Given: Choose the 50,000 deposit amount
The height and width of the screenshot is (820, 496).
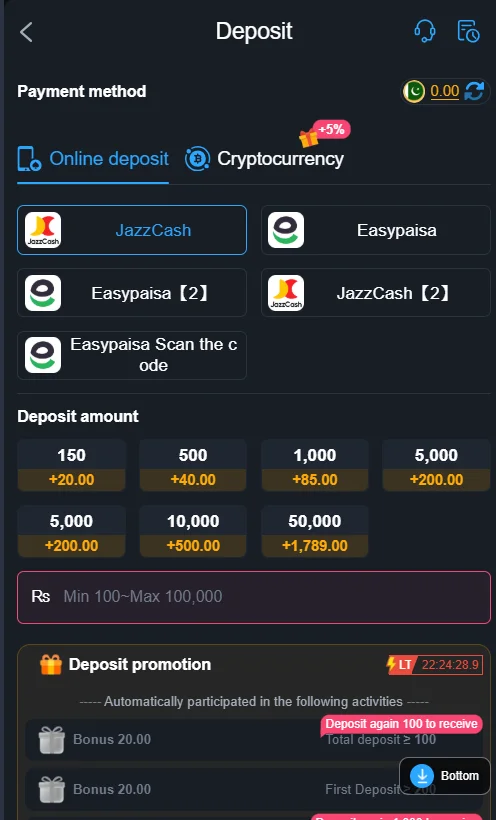Looking at the screenshot, I should (315, 531).
